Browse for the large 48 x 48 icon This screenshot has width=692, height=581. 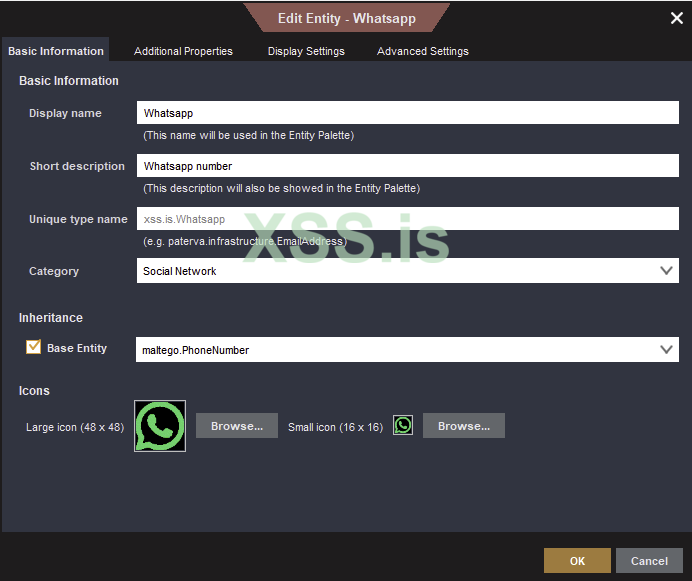[x=237, y=426]
